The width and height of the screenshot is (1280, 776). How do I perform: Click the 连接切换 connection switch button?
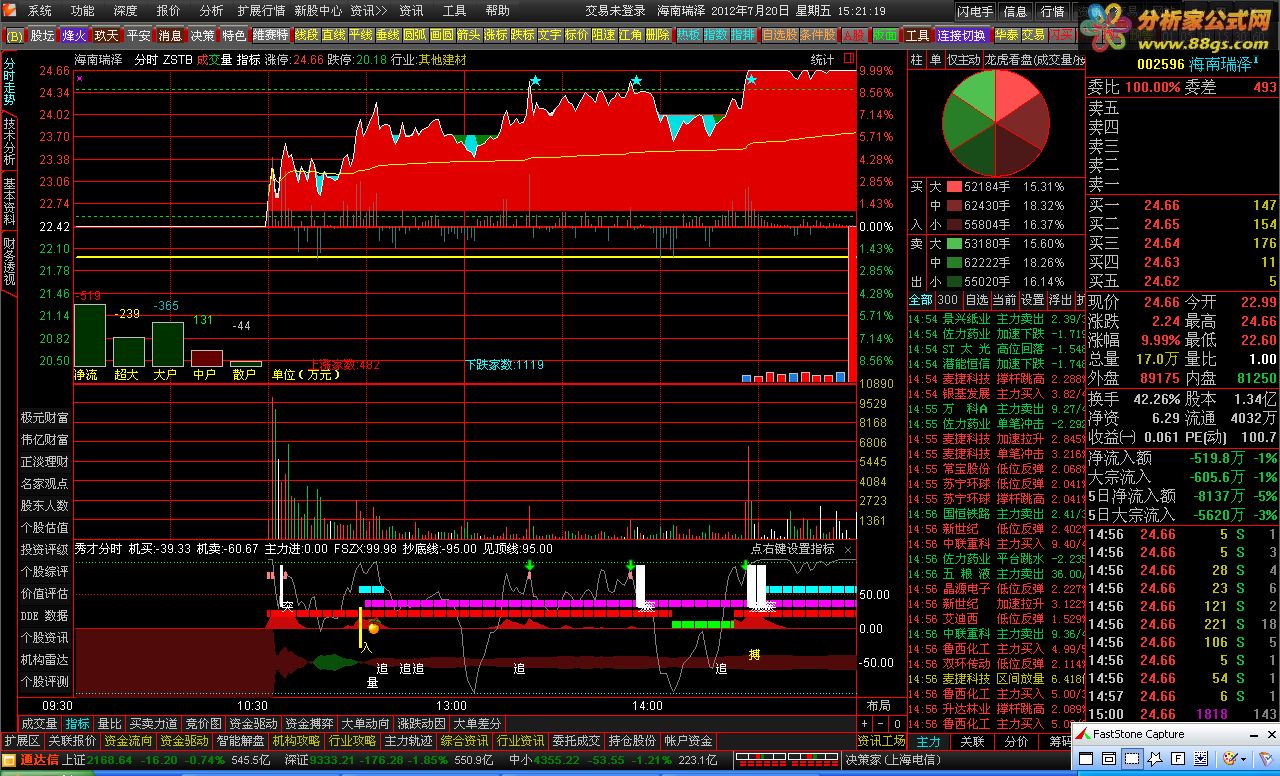click(961, 35)
